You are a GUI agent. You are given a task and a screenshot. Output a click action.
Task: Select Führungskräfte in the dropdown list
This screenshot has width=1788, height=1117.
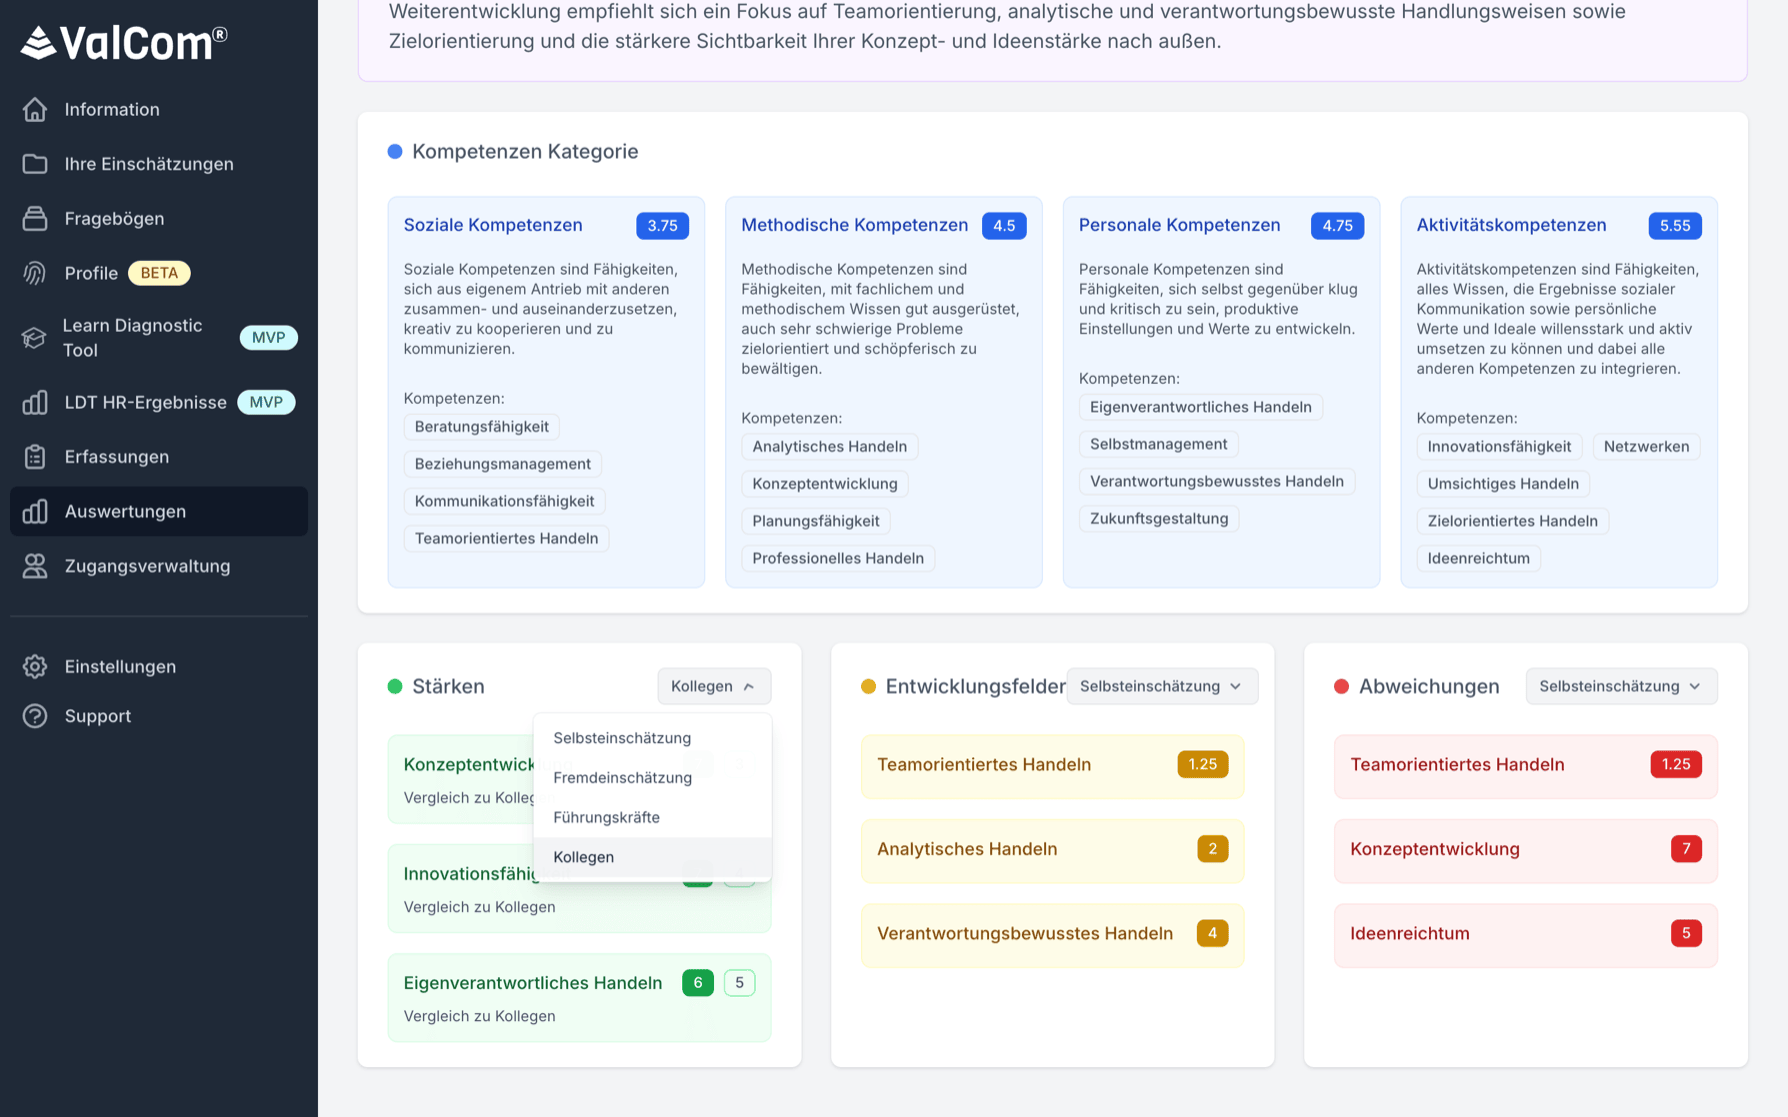(x=606, y=817)
